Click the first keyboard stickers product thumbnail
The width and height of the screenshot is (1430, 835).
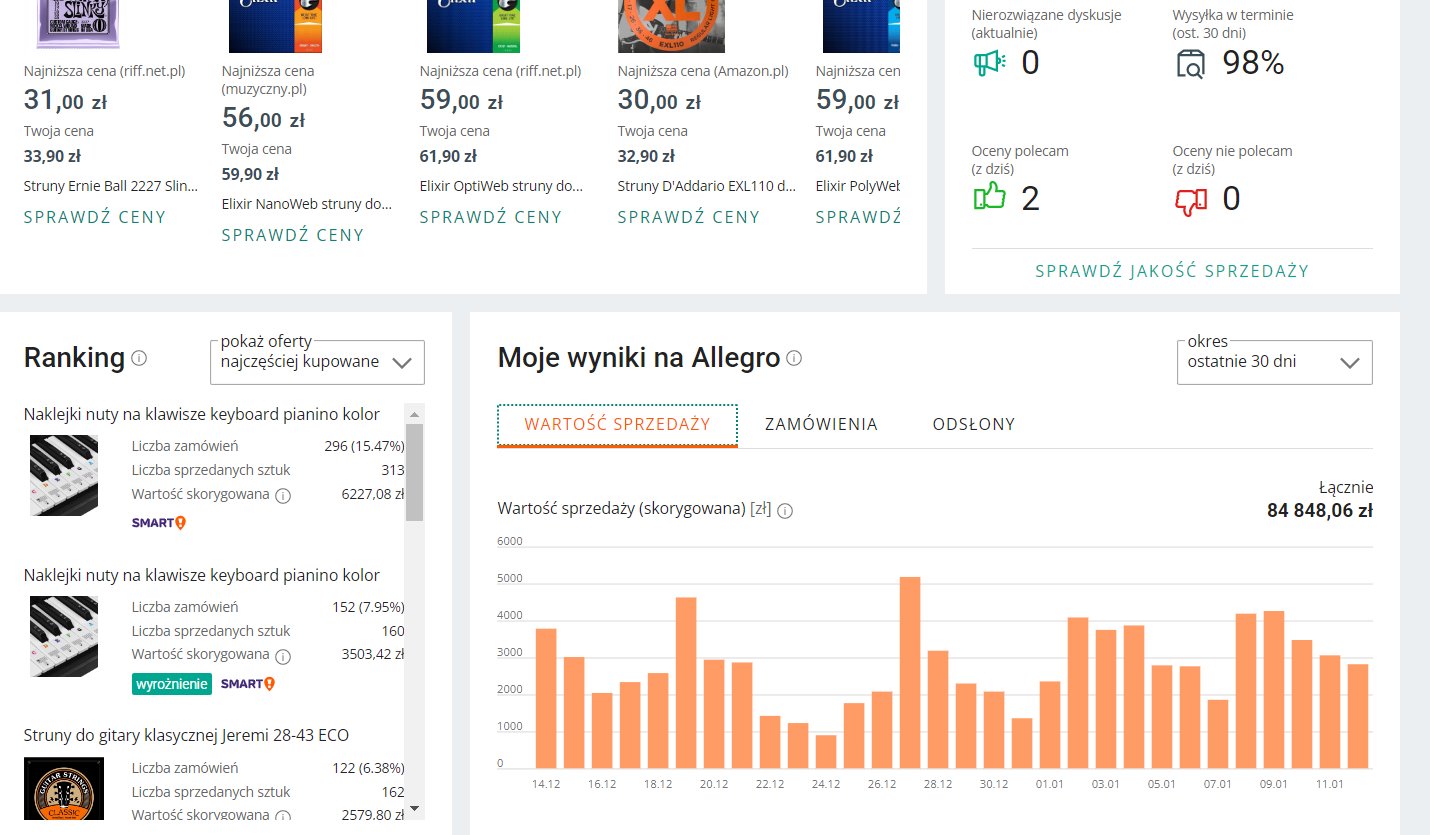point(64,475)
